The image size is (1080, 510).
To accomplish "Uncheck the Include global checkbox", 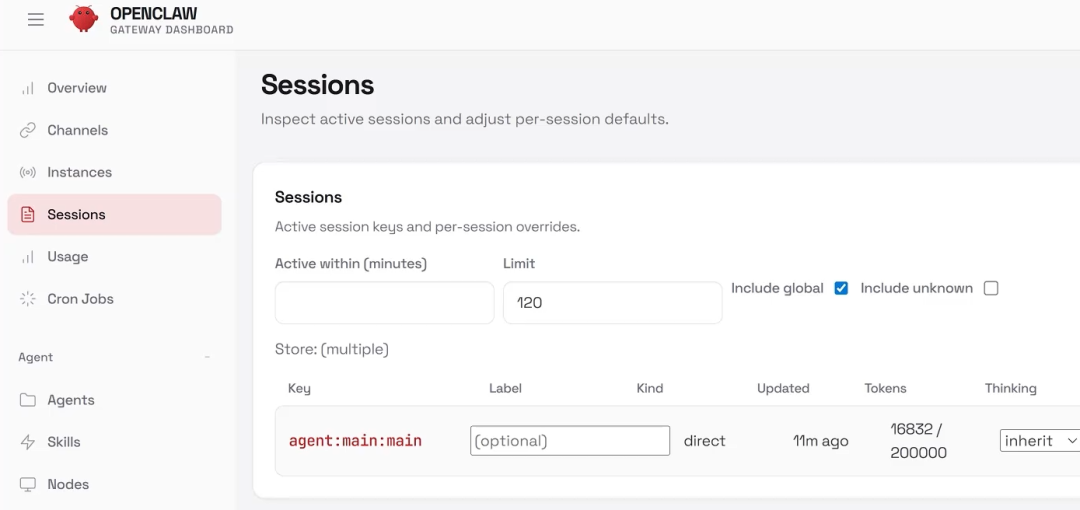I will (x=841, y=288).
